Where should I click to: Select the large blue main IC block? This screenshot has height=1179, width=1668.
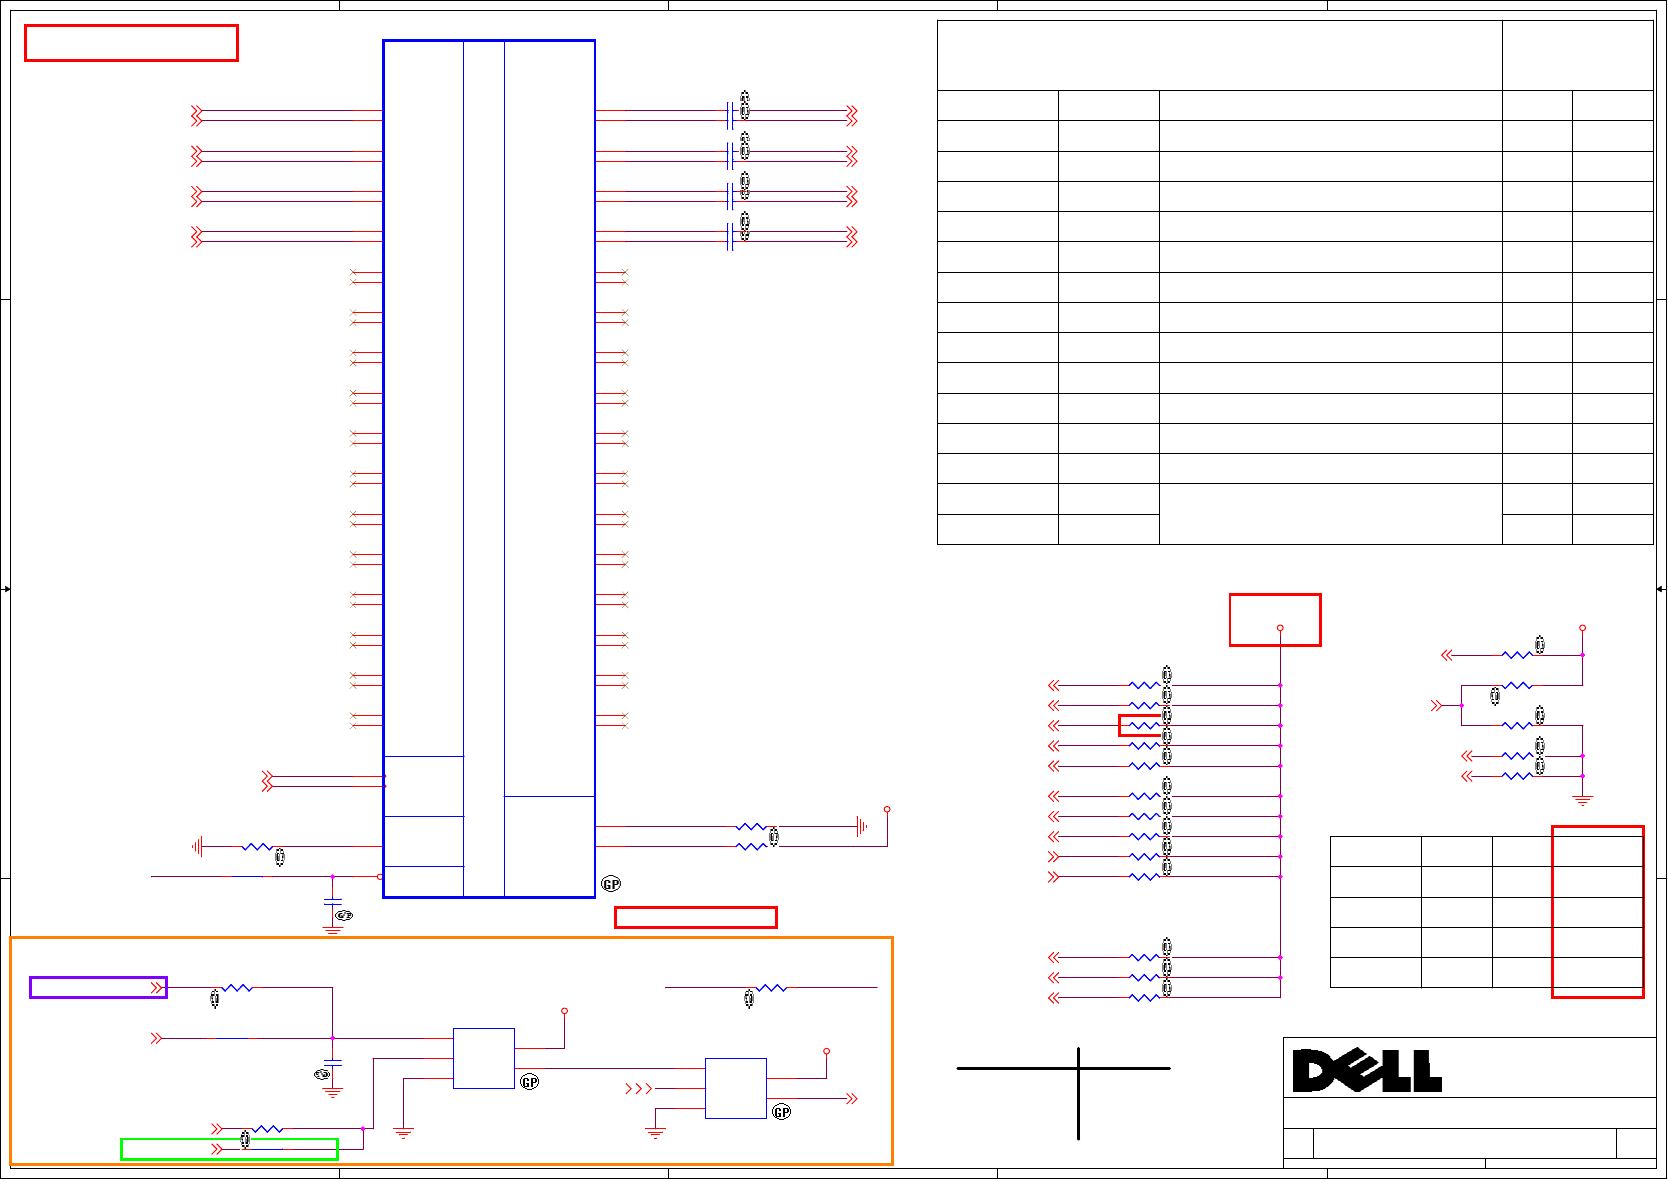click(489, 469)
